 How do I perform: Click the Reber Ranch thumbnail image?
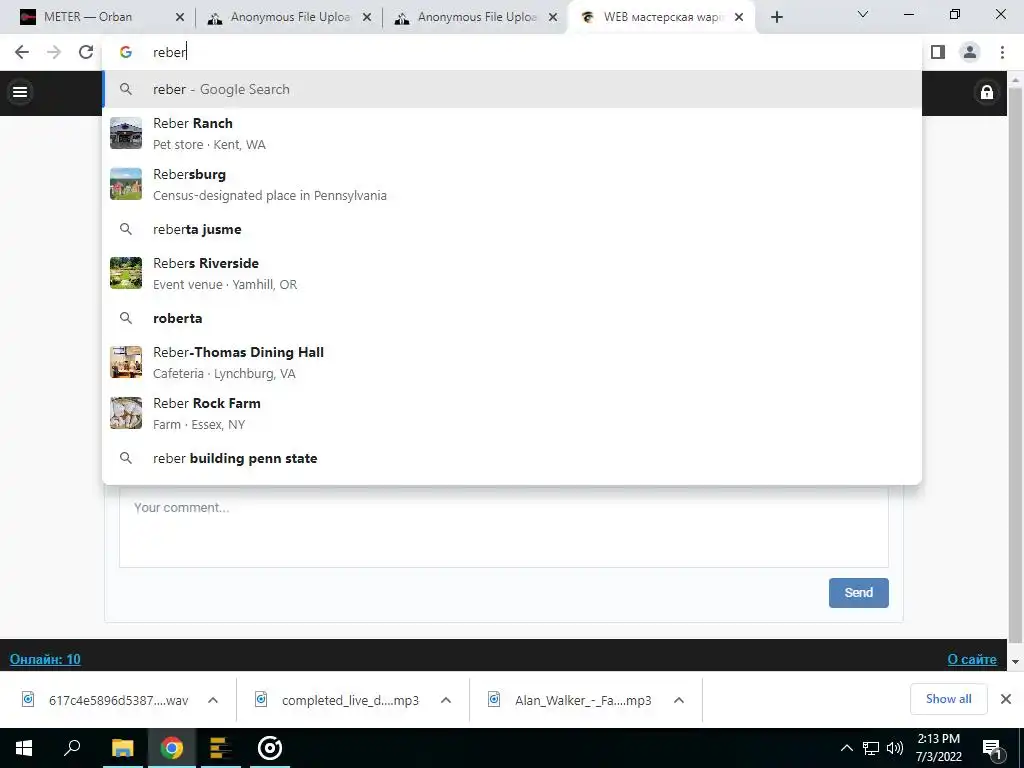(126, 133)
